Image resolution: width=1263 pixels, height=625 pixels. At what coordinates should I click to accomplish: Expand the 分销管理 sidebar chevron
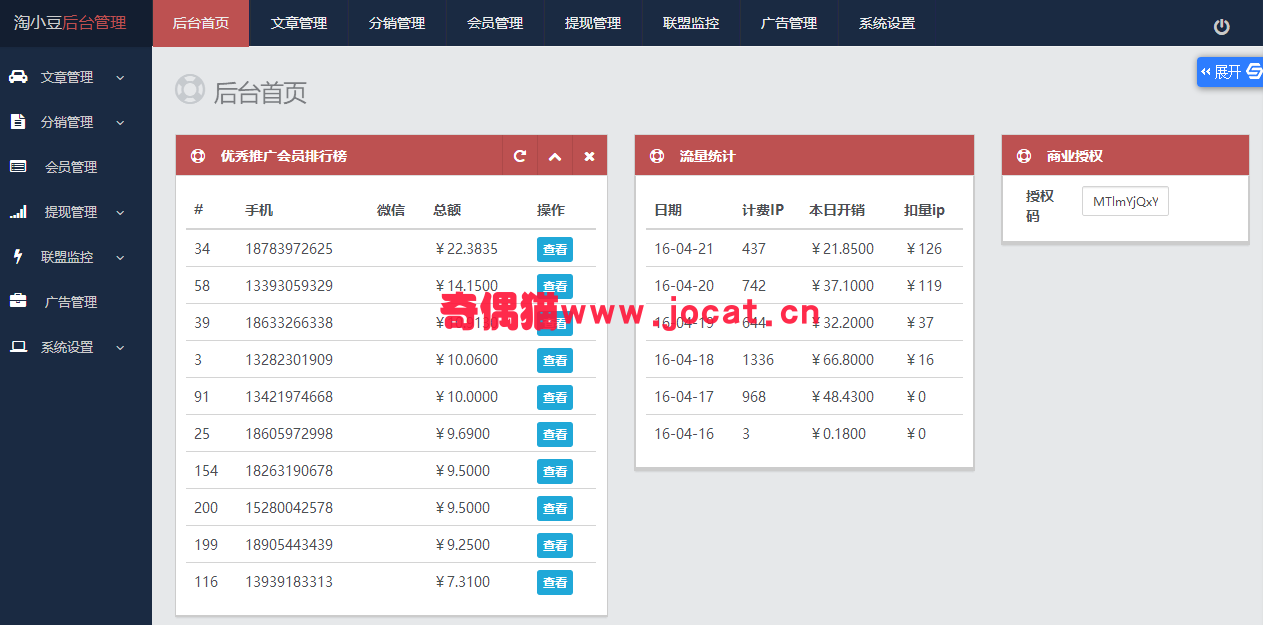coord(120,122)
